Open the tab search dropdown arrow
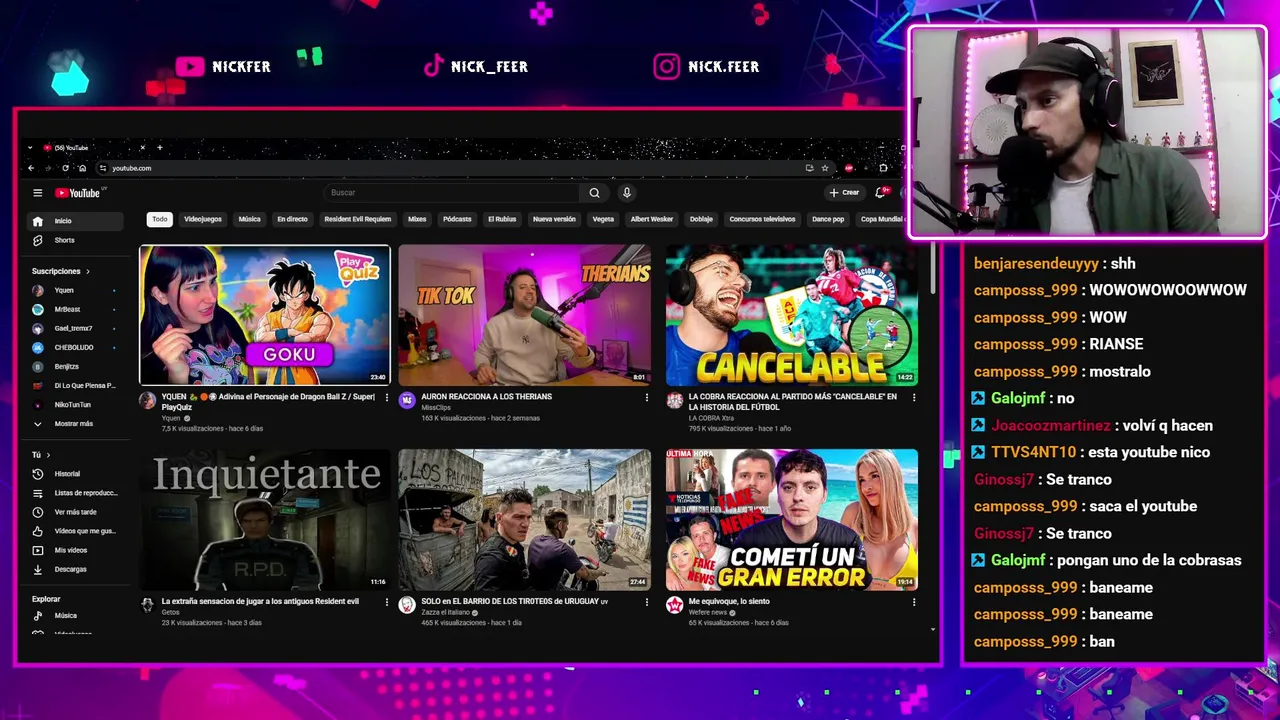Screen dimensions: 1280x720 point(31,148)
